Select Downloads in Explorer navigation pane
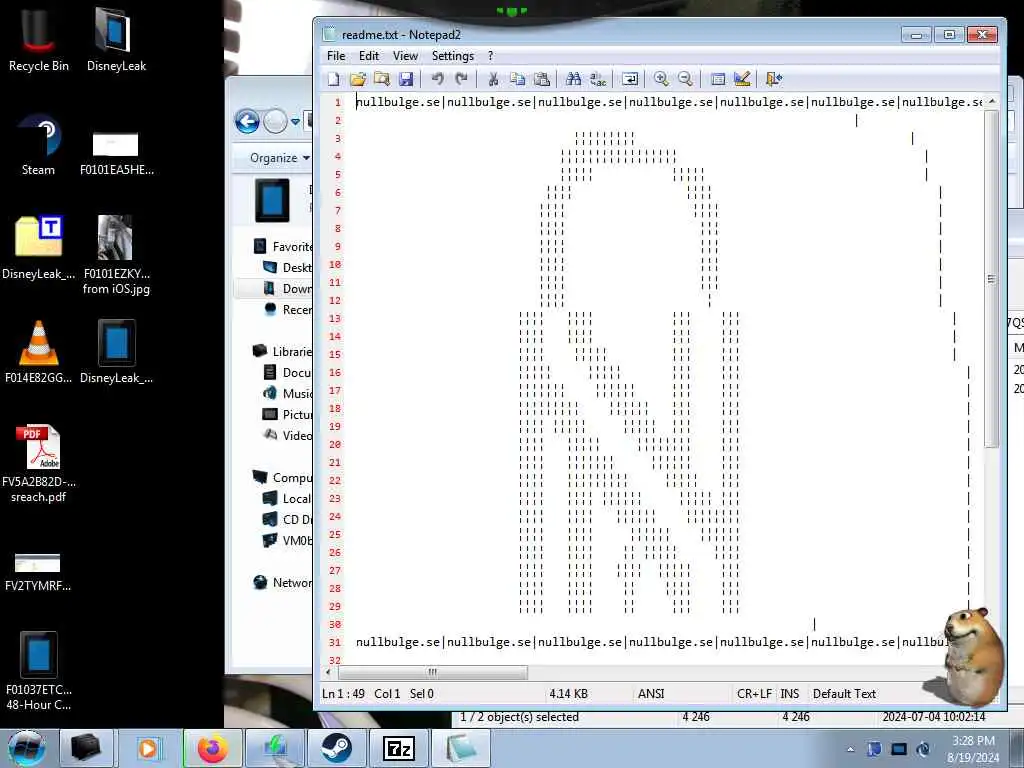This screenshot has width=1024, height=768. click(x=288, y=289)
